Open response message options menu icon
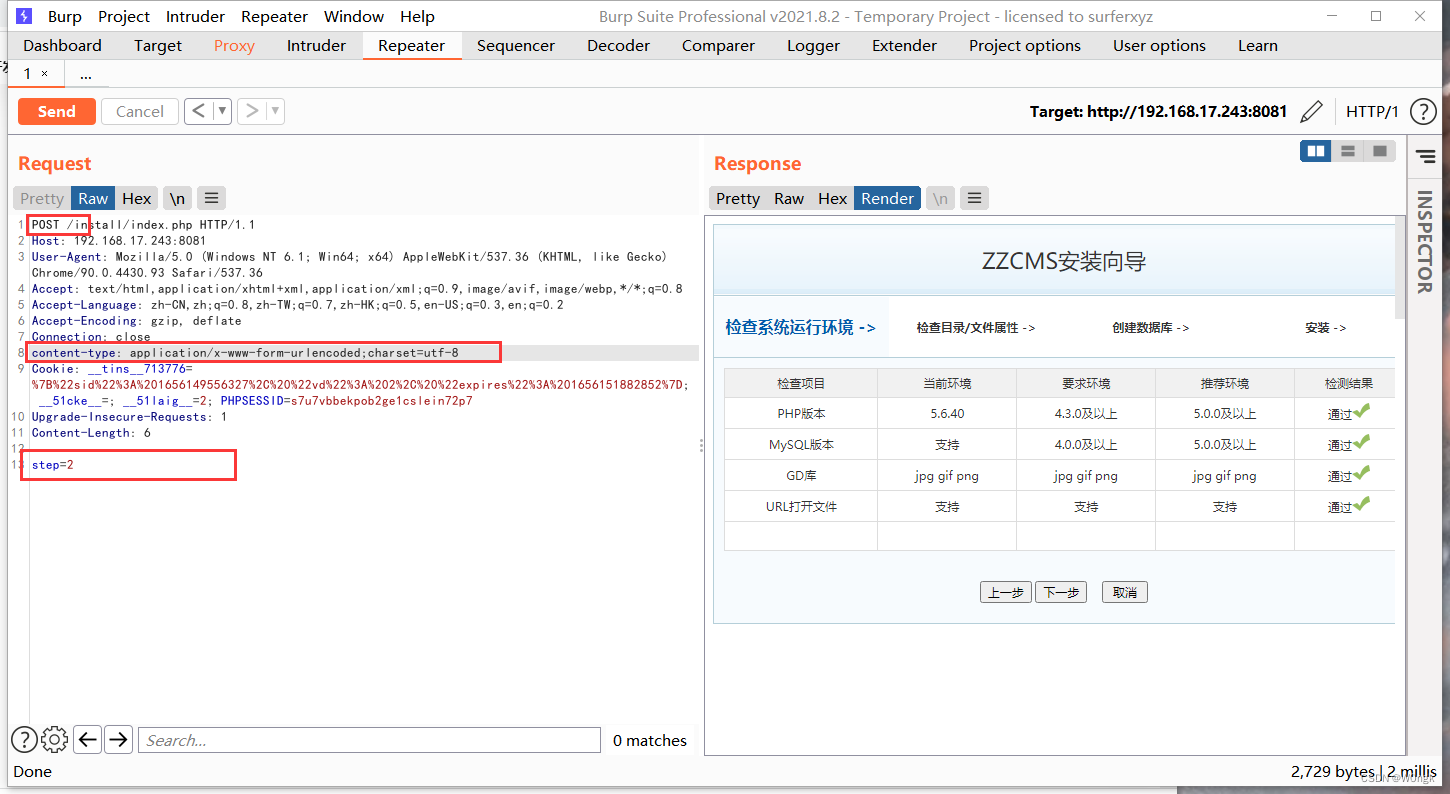Viewport: 1450px width, 794px height. tap(975, 198)
